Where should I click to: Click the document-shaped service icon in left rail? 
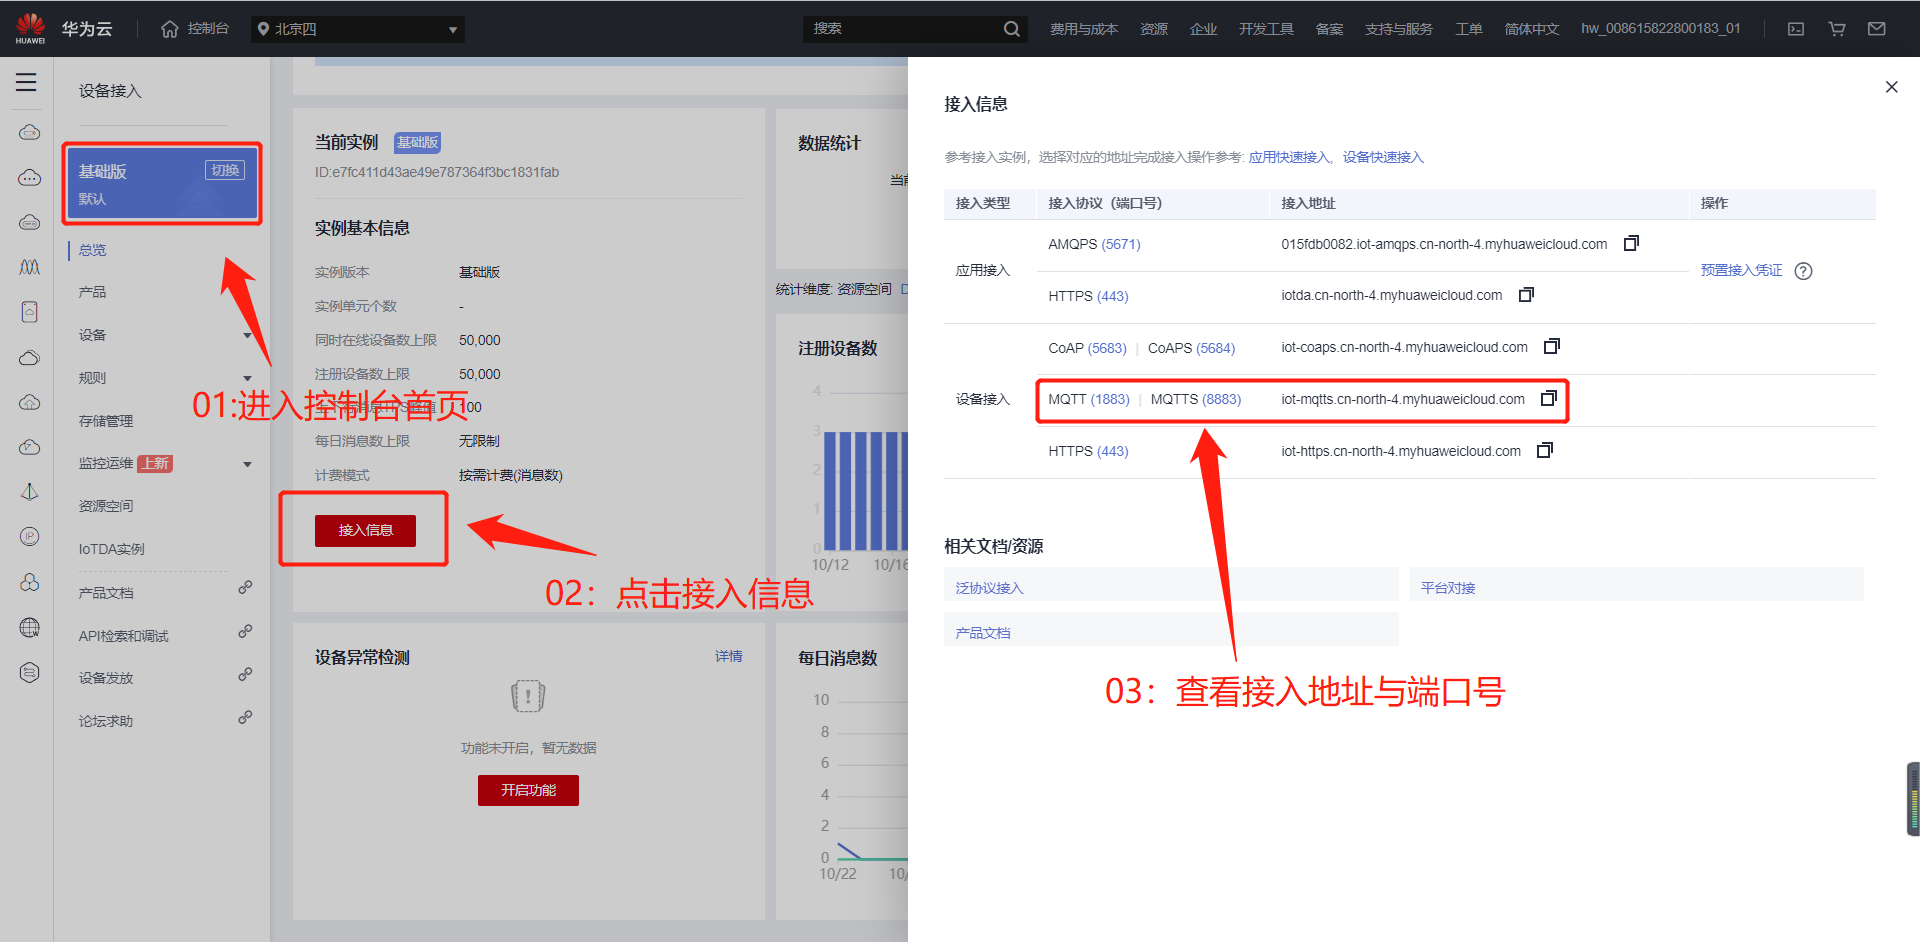[x=30, y=312]
